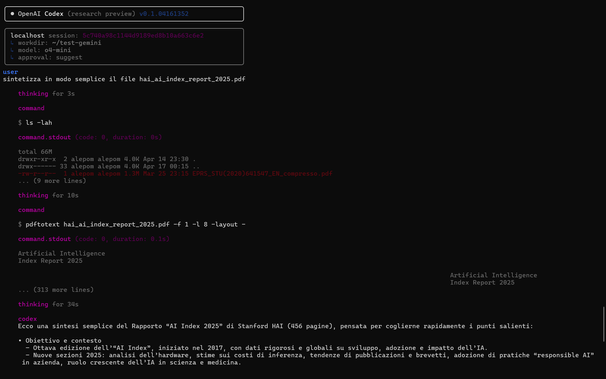Screen dimensions: 606x379
Task: Click the user prompt 'sintetizza in modo semplice'
Action: coord(124,79)
